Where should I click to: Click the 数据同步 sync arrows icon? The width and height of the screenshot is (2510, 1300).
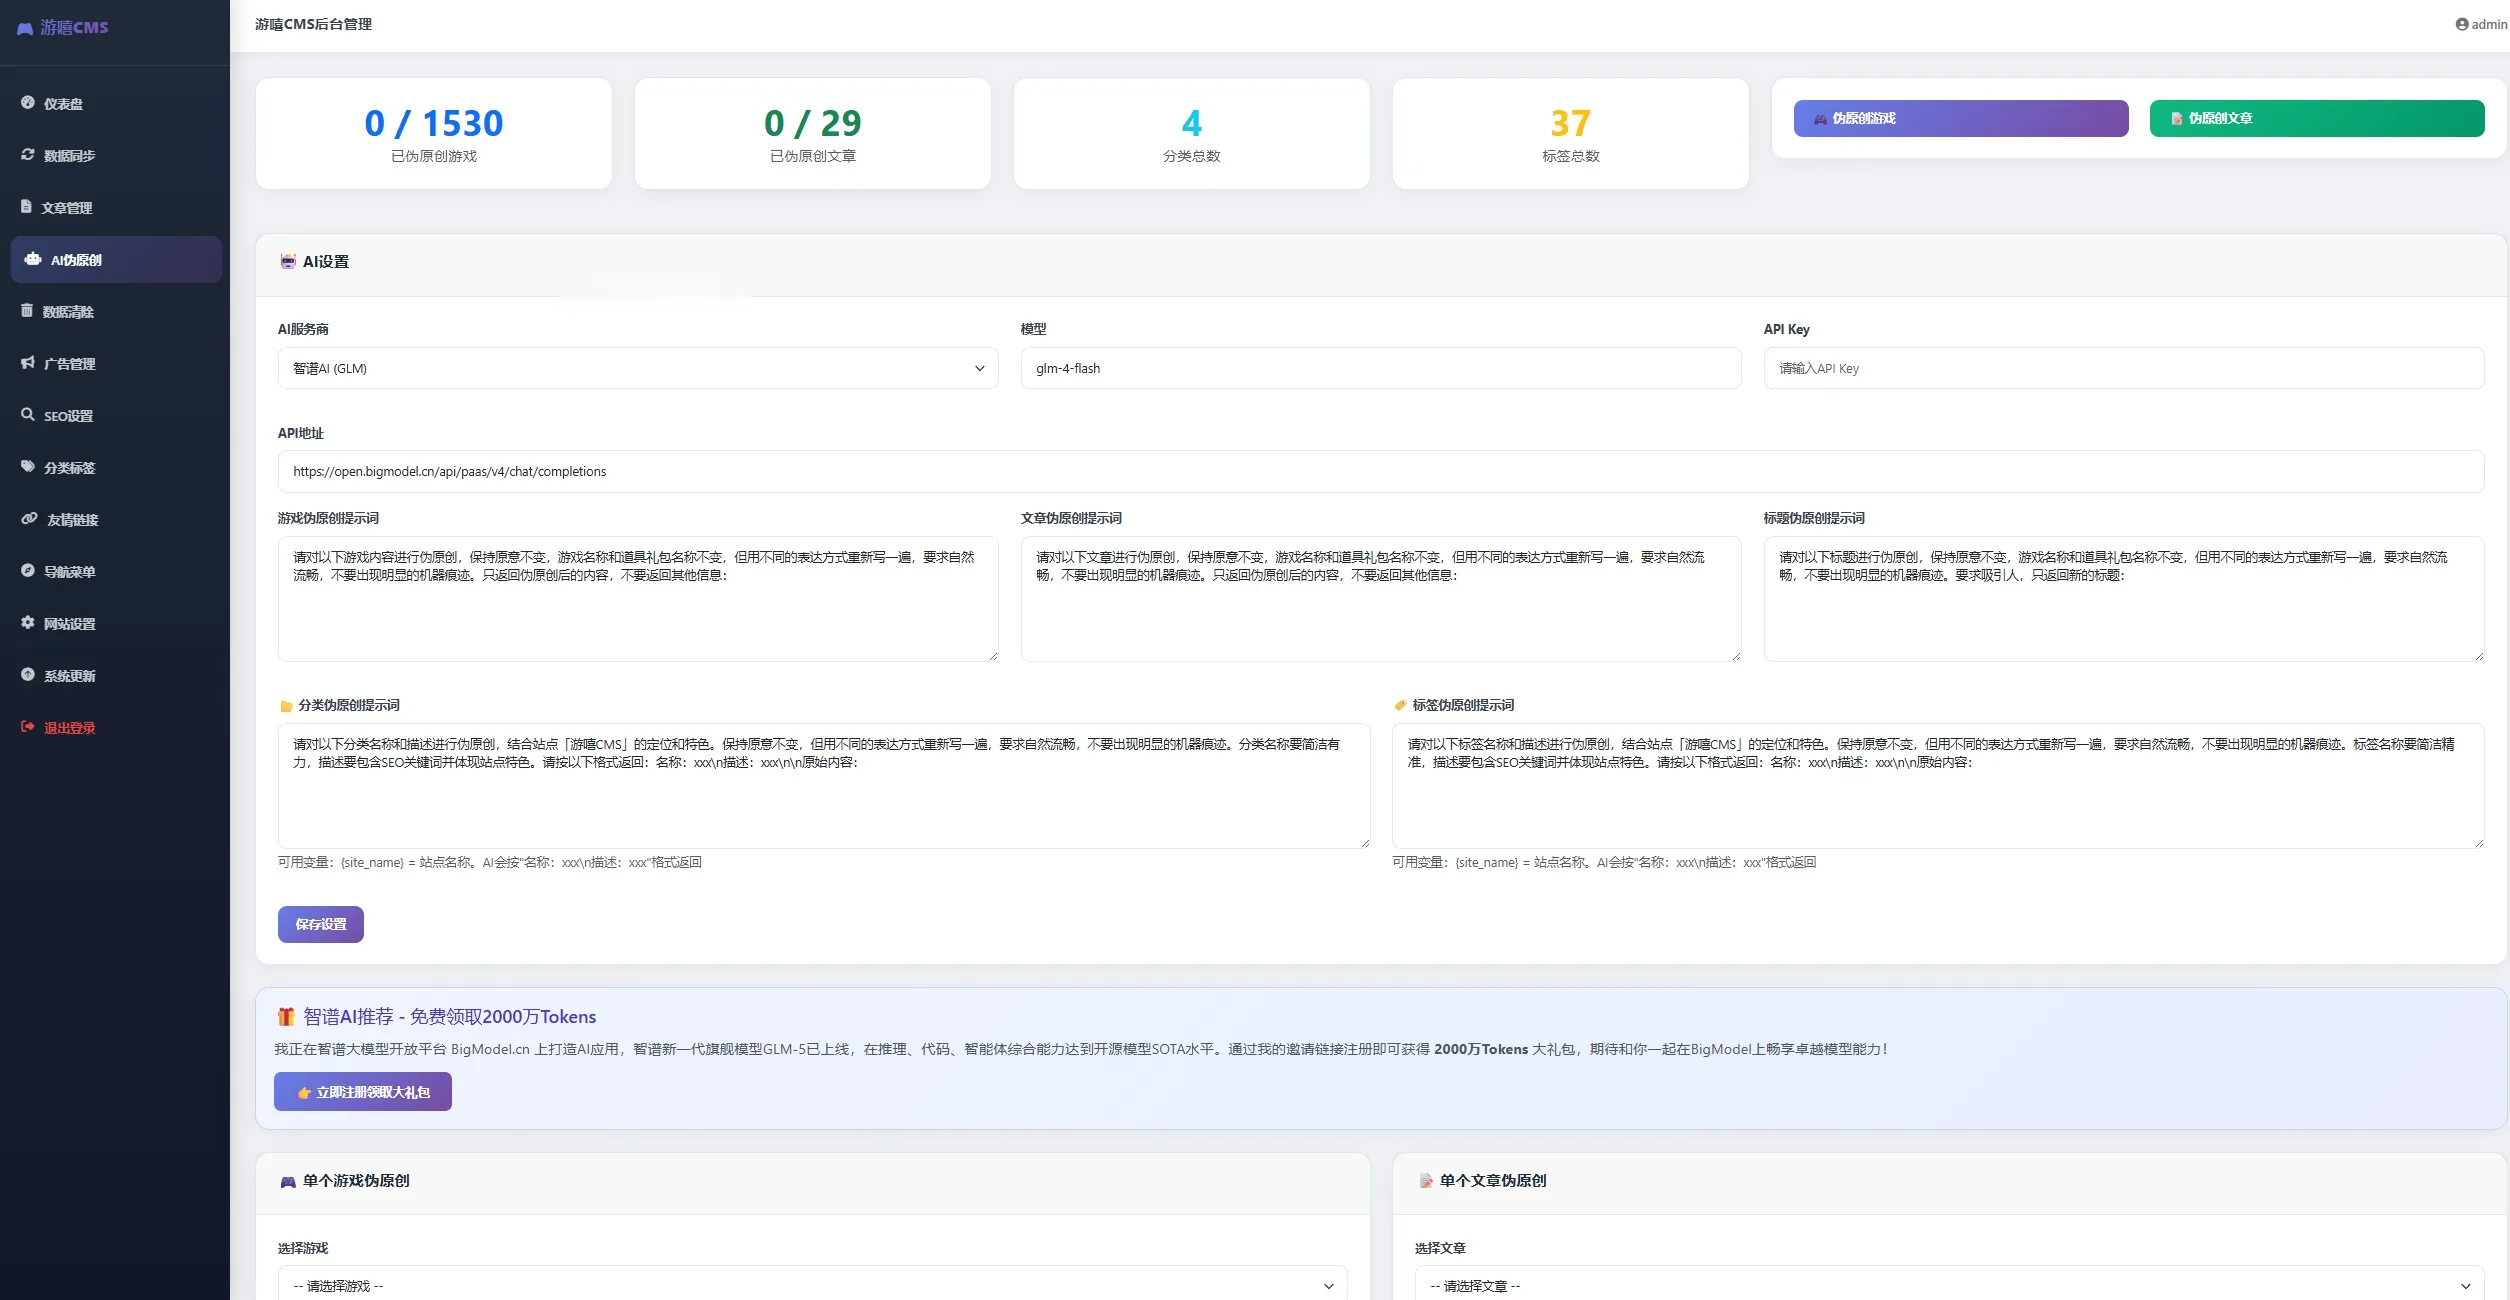(28, 155)
